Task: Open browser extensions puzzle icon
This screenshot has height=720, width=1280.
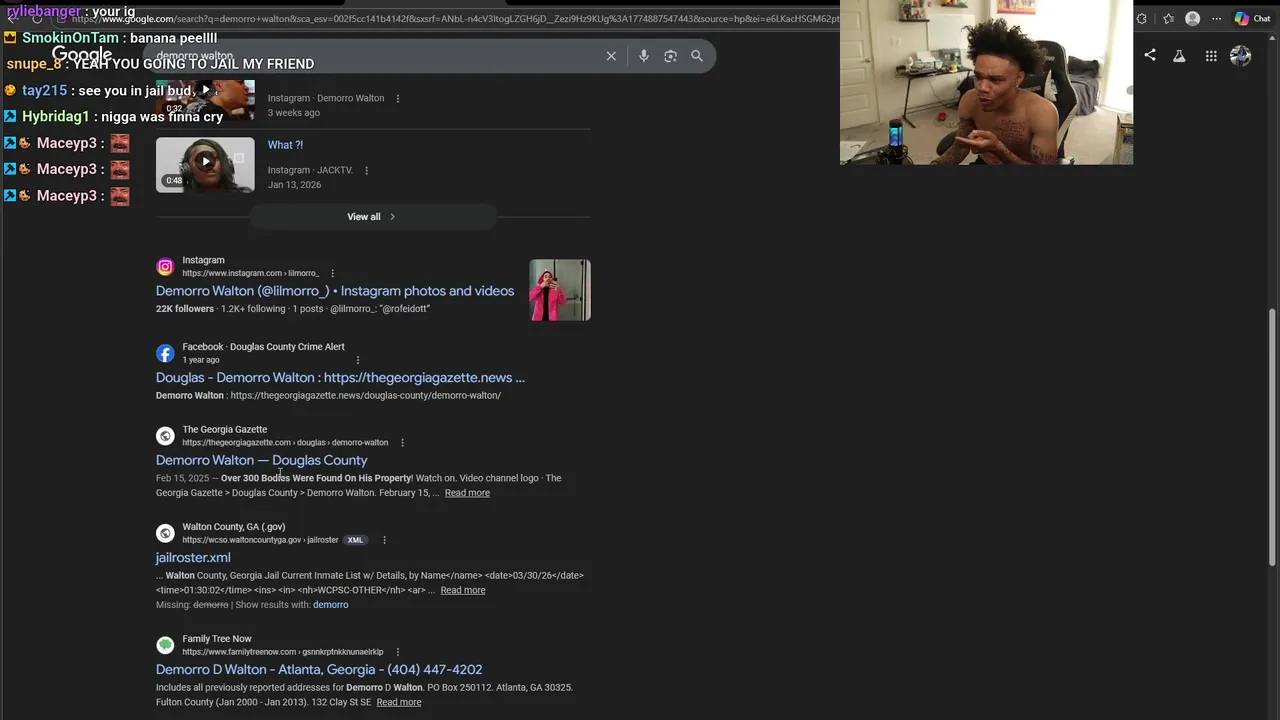Action: pos(1142,18)
